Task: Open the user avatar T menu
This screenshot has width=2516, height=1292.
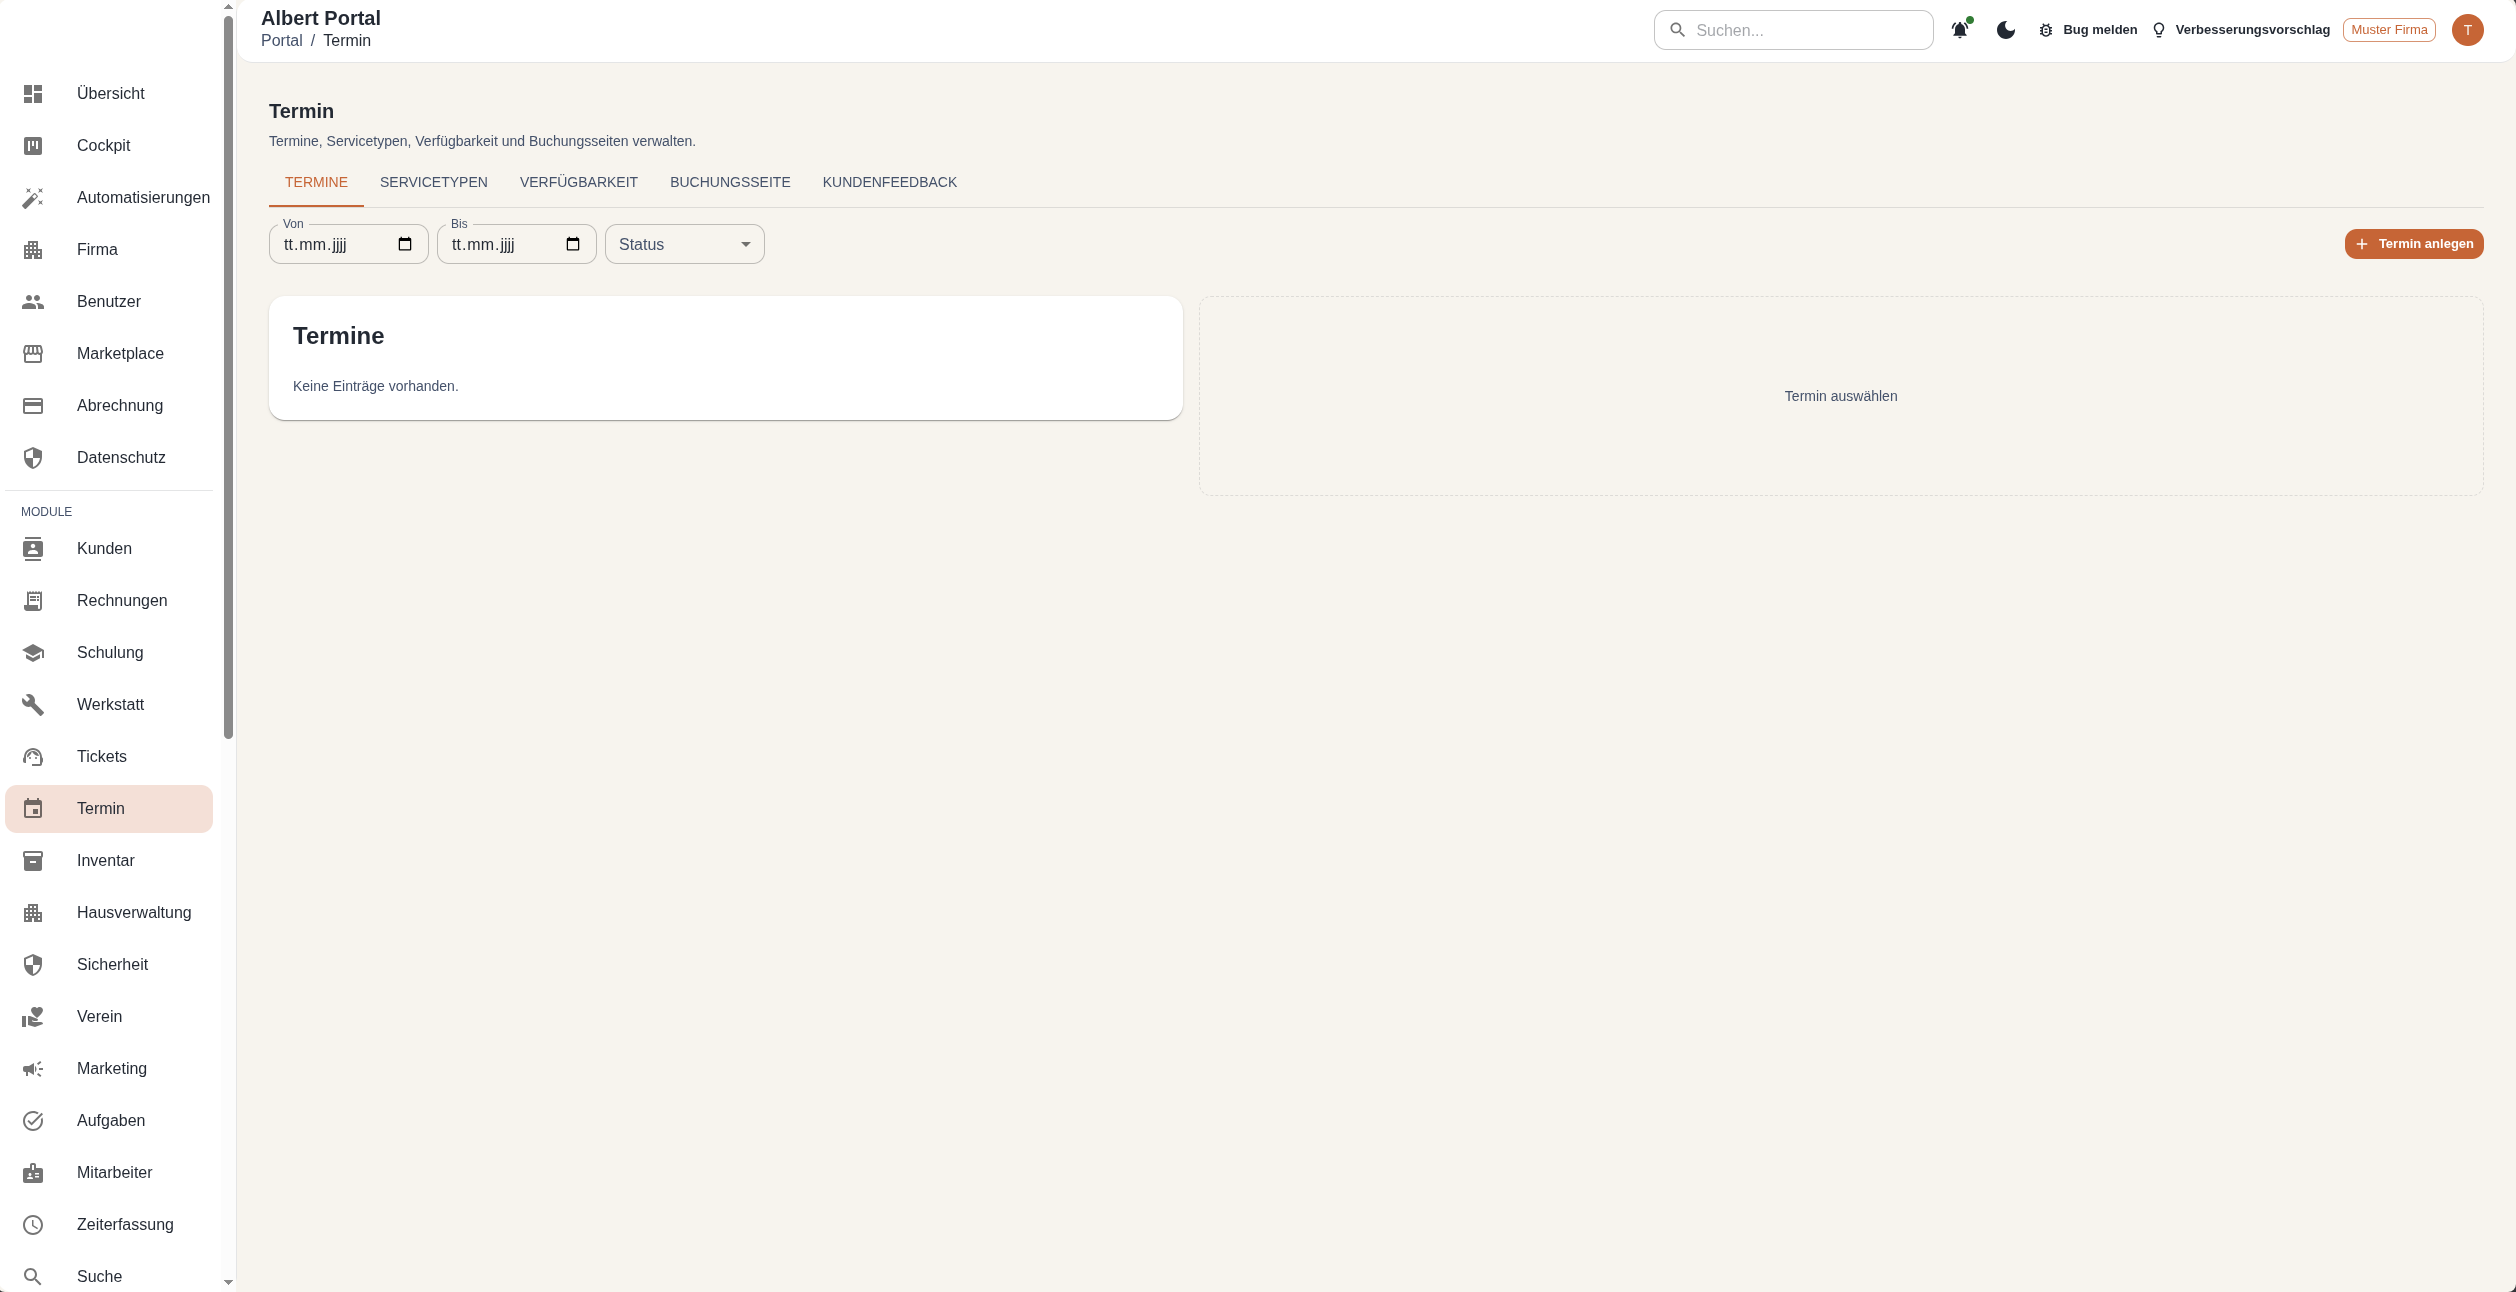Action: pyautogui.click(x=2468, y=30)
